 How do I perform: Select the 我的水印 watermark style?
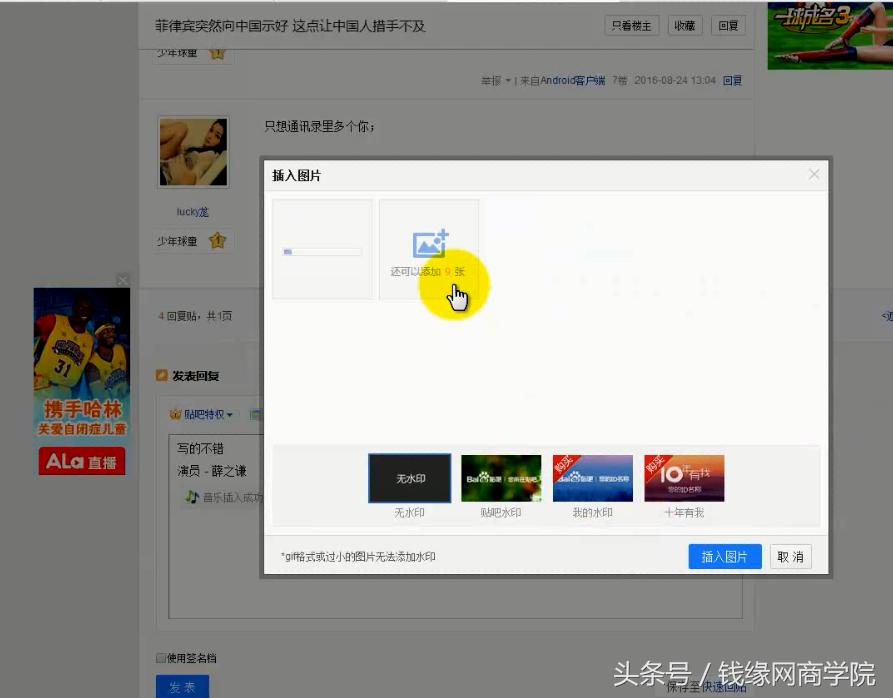point(593,477)
